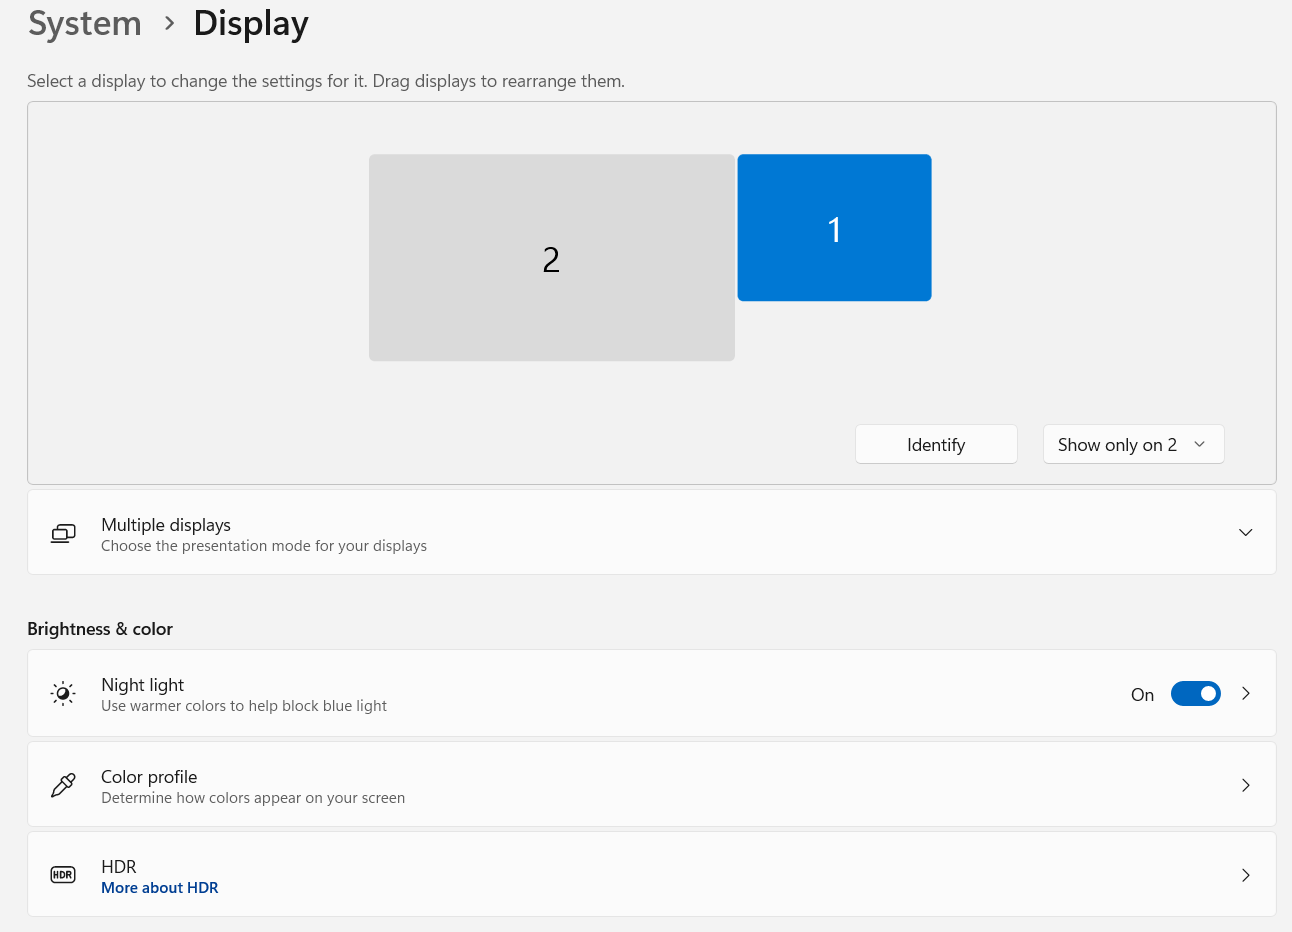This screenshot has height=932, width=1292.
Task: Click the 'HDR' title text
Action: [119, 867]
